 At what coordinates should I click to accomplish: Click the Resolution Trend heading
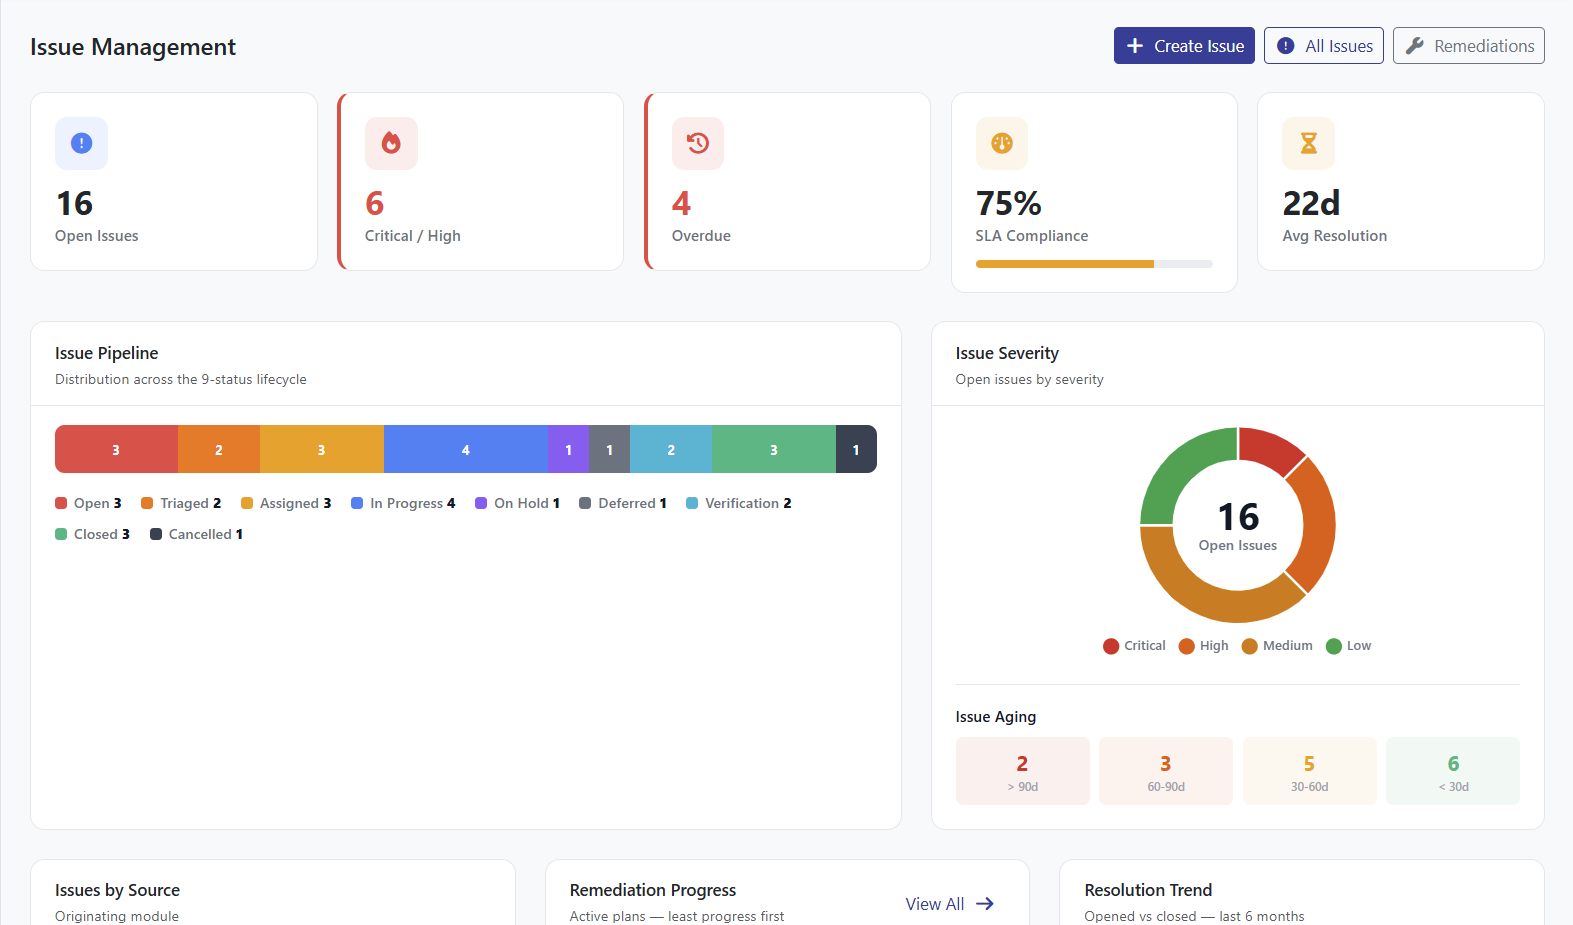point(1148,890)
